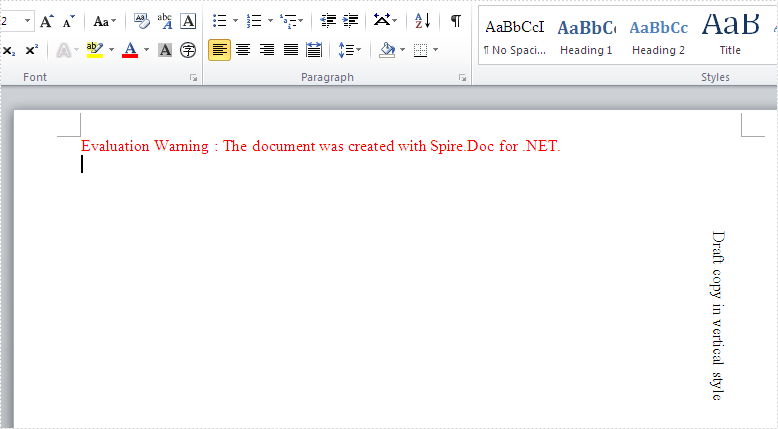
Task: Click the Numbering list icon
Action: click(x=254, y=21)
